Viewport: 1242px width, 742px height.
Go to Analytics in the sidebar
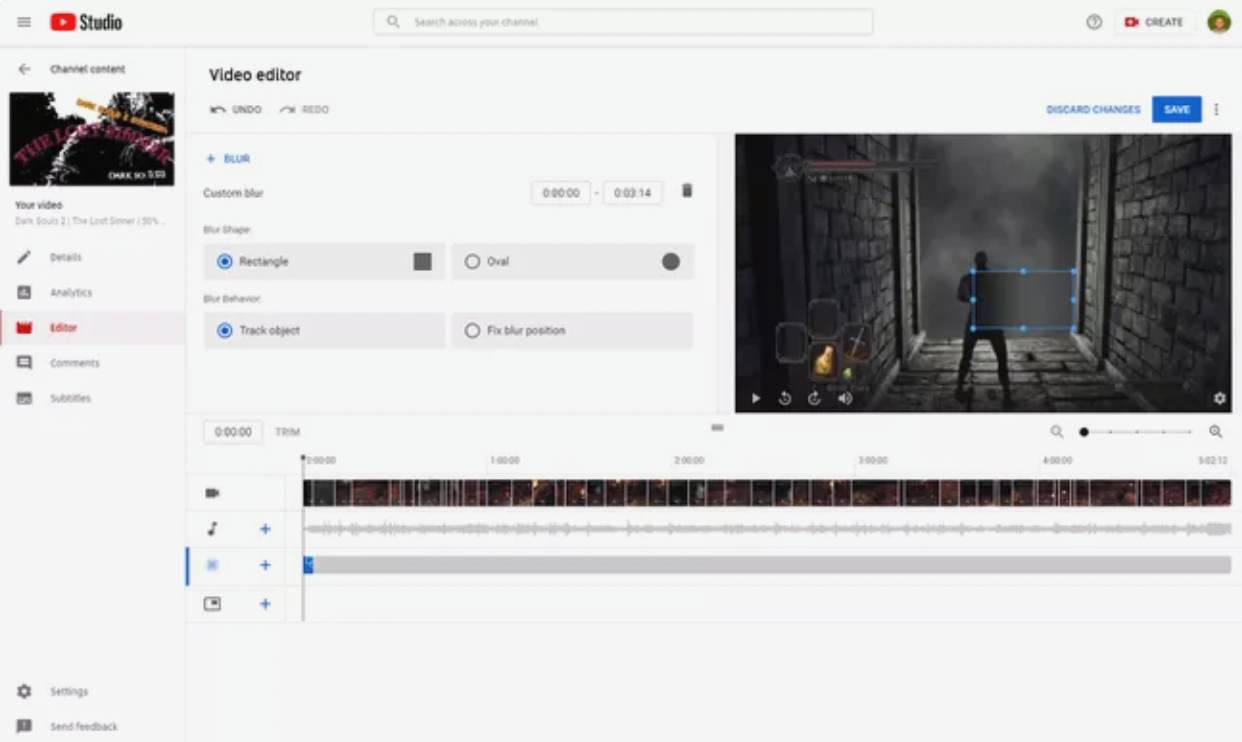pyautogui.click(x=70, y=293)
